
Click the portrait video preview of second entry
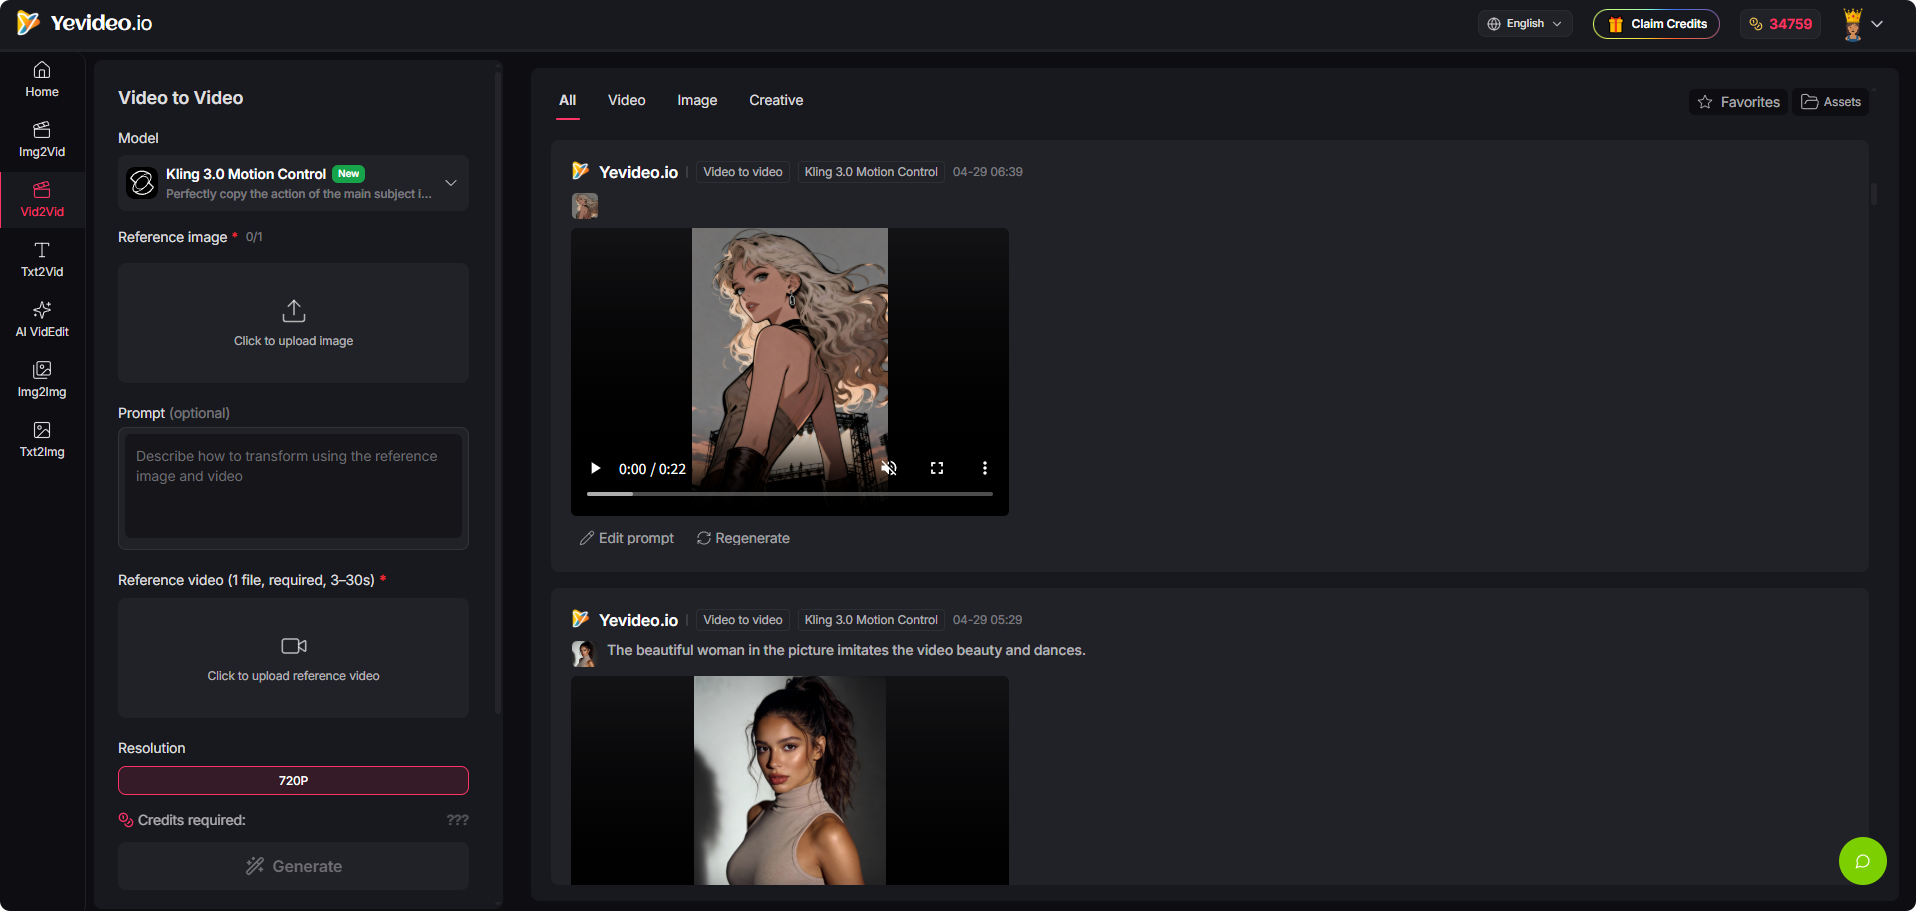click(x=790, y=780)
